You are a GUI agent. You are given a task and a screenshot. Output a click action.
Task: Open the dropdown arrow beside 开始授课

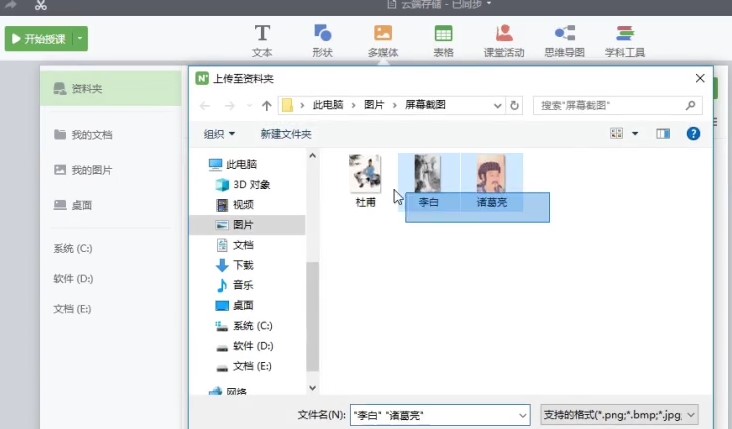tap(80, 39)
